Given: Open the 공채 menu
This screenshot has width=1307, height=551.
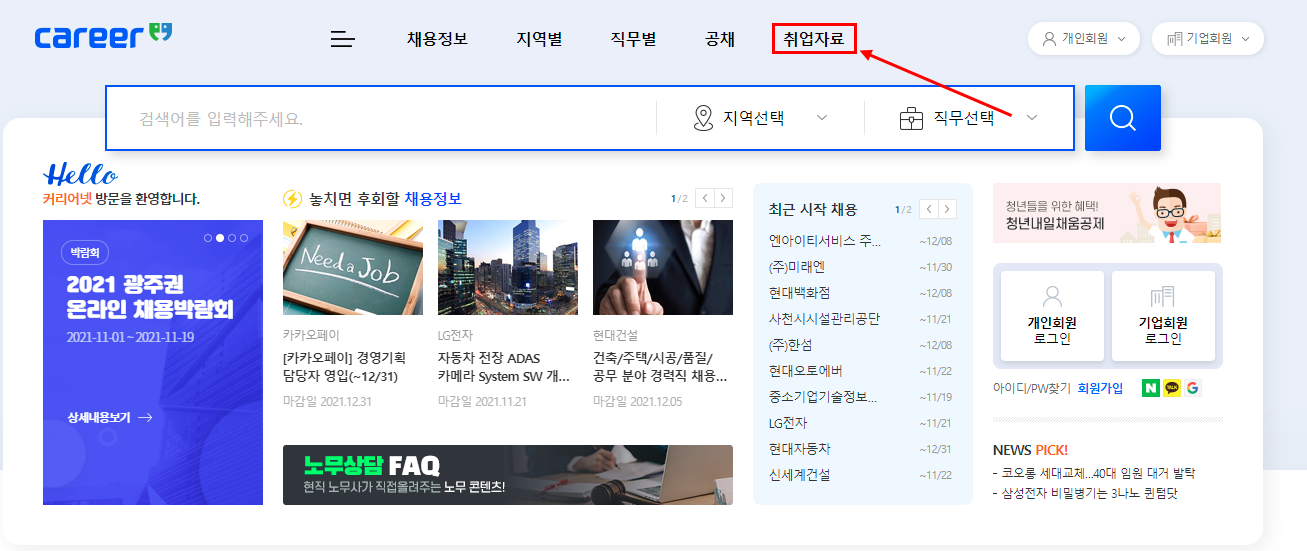Looking at the screenshot, I should (x=720, y=39).
